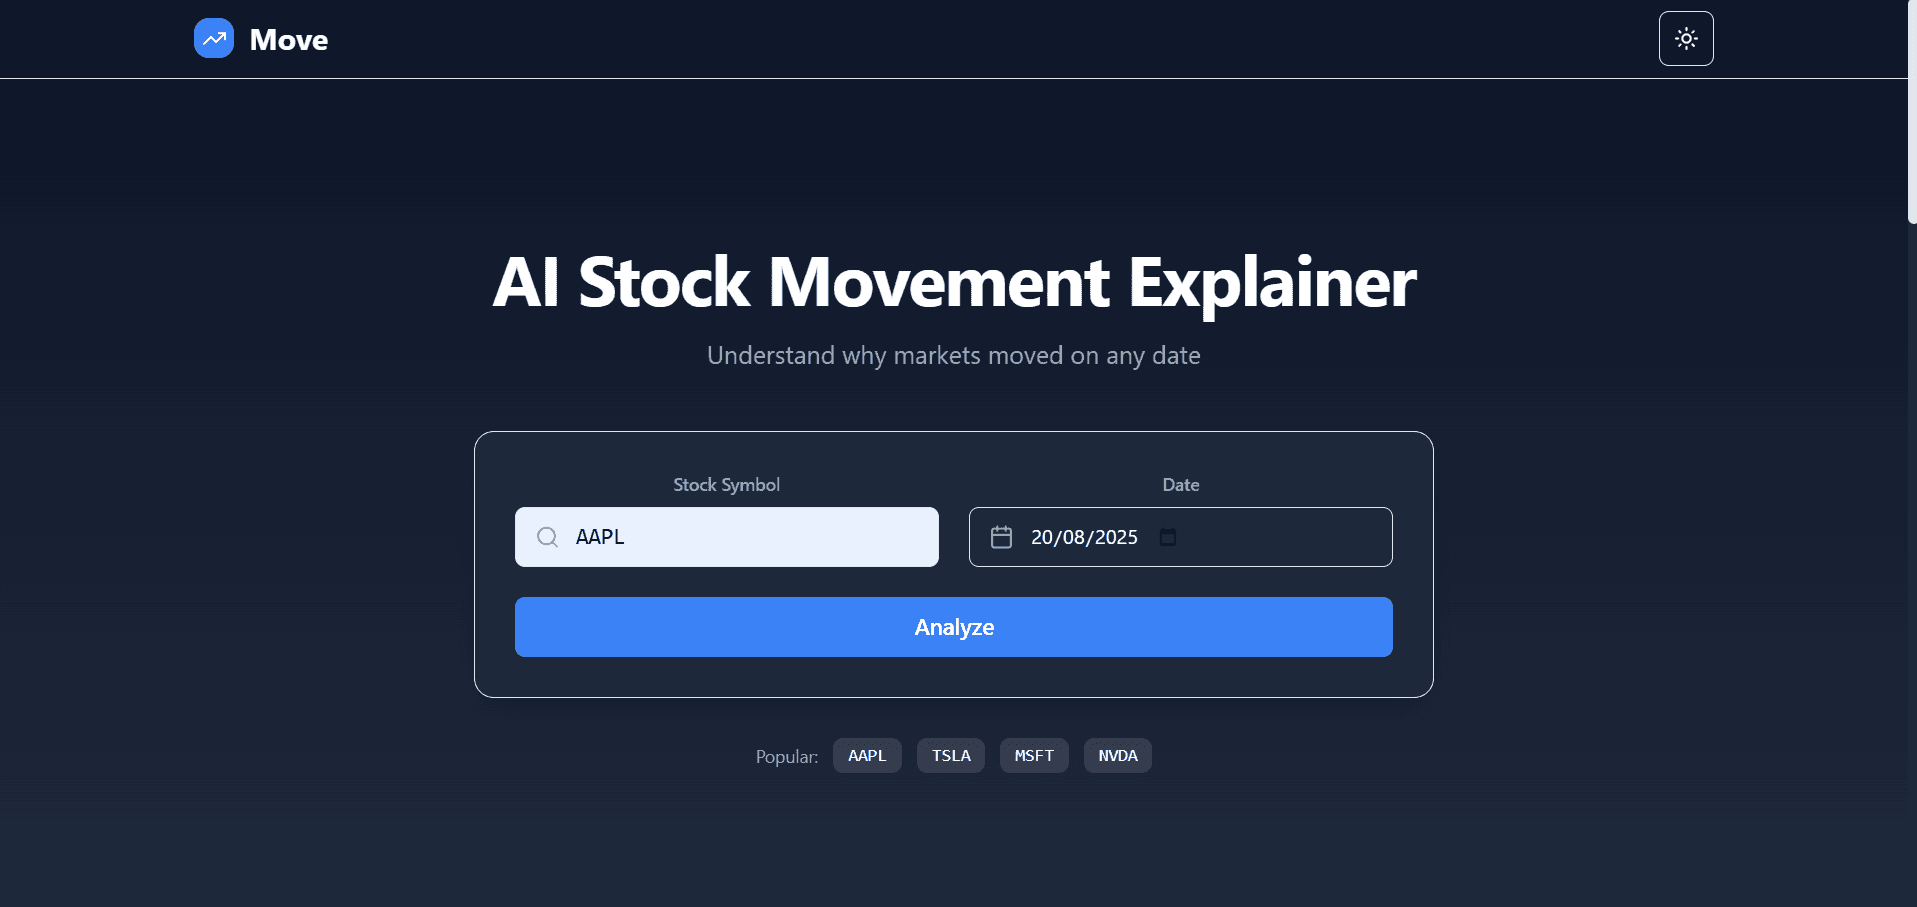Select the month segment "08" in the date
The height and width of the screenshot is (907, 1917).
click(x=1075, y=537)
